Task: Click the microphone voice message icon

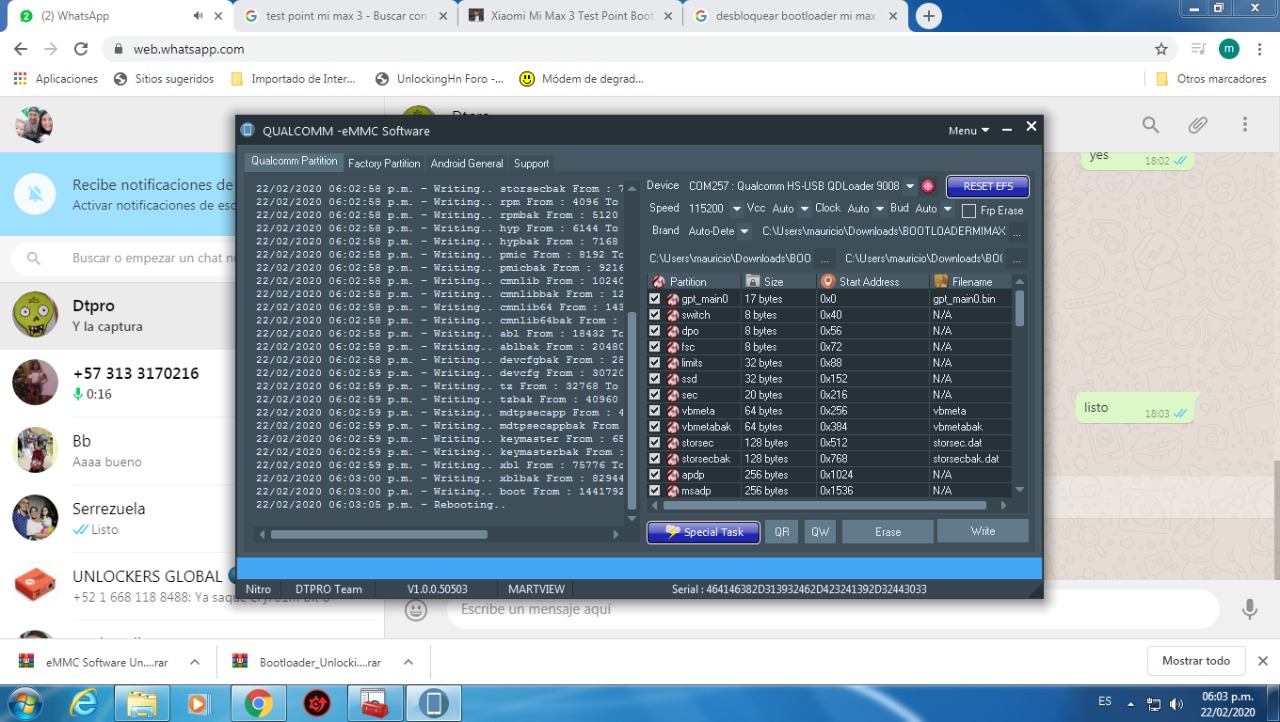Action: (x=1249, y=609)
